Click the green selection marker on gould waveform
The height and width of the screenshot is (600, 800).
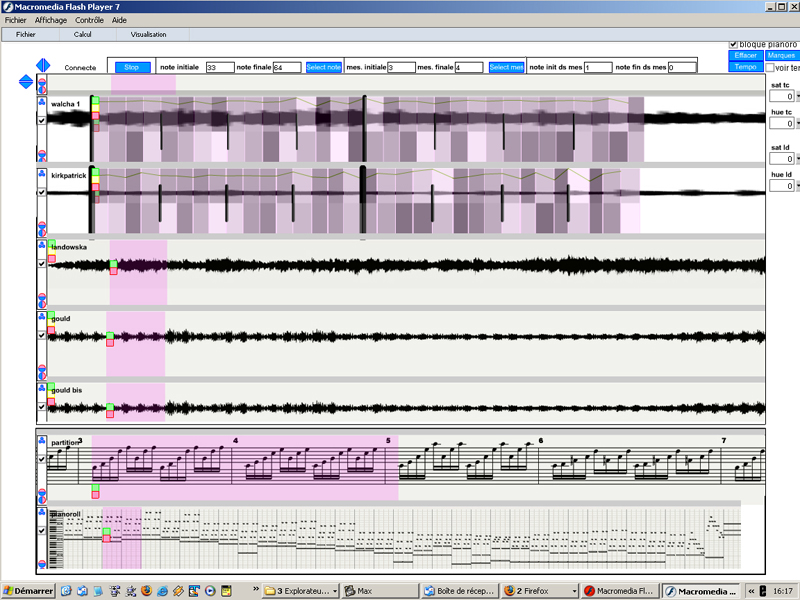[110, 335]
